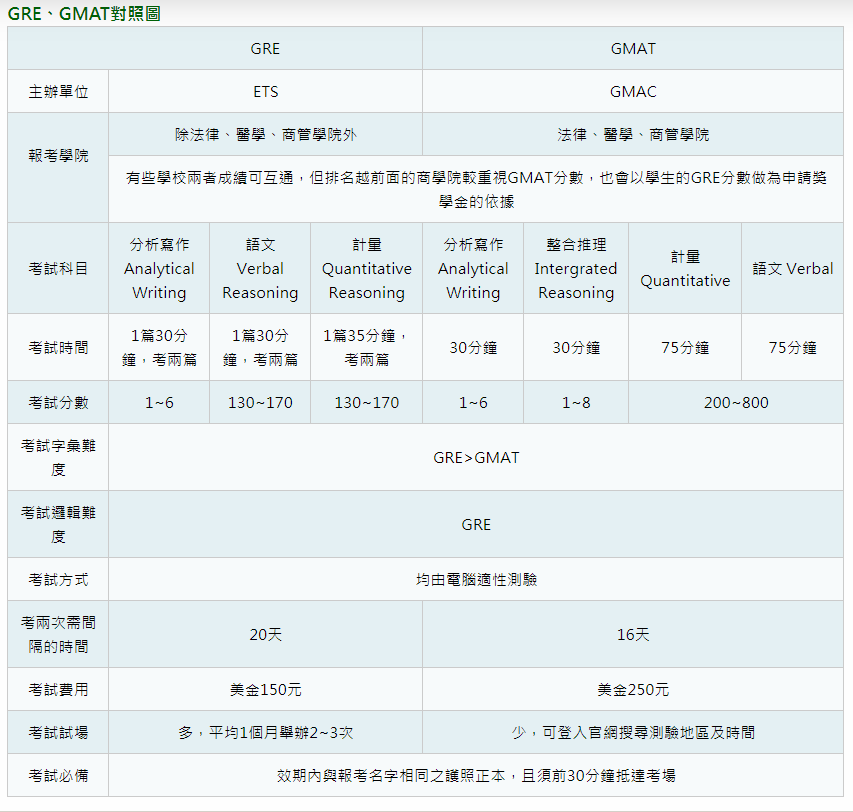Click the "考試時間" row label
The width and height of the screenshot is (853, 812).
click(x=58, y=347)
